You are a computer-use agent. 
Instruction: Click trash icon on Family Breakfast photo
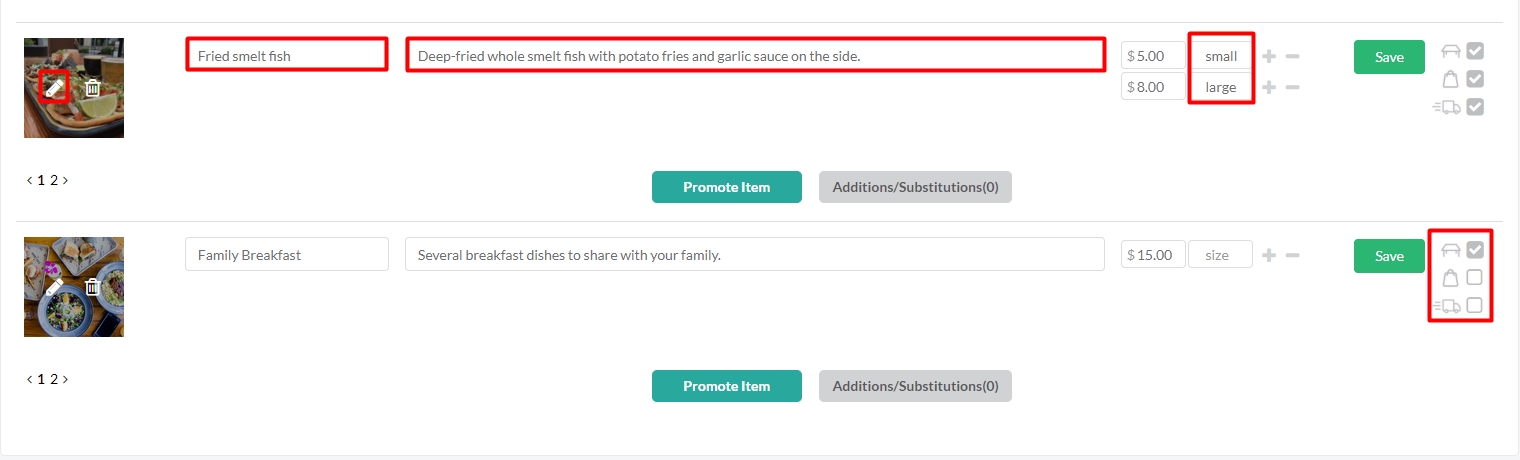pos(92,287)
